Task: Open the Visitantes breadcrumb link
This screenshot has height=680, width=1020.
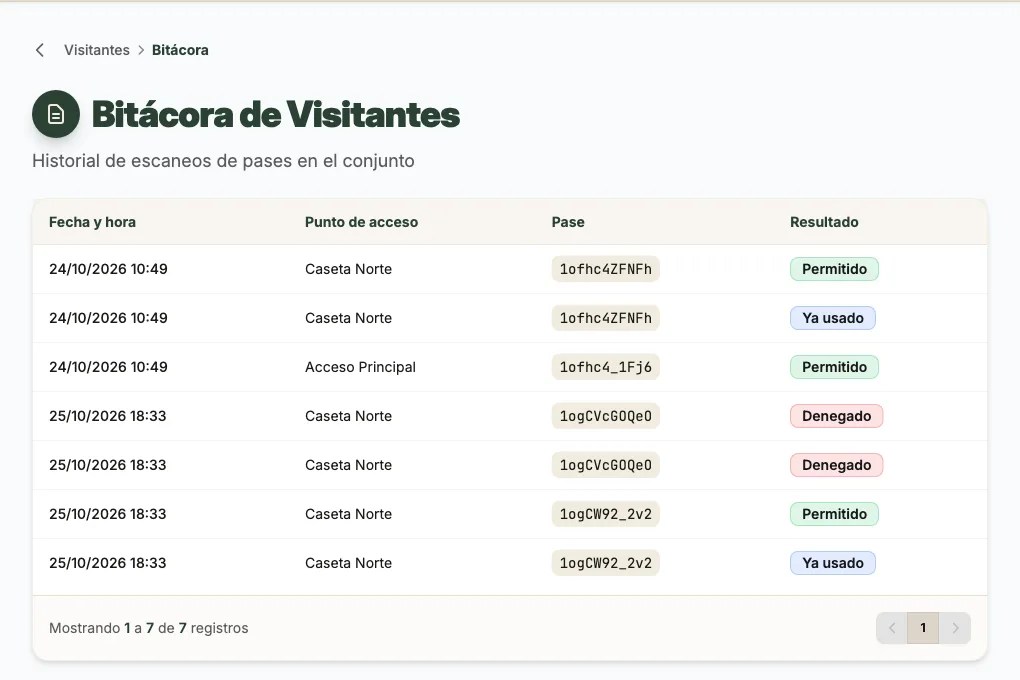Action: (97, 50)
